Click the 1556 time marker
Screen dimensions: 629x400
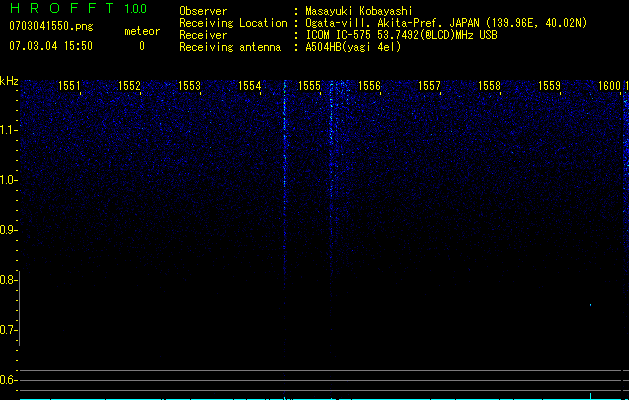[x=369, y=86]
